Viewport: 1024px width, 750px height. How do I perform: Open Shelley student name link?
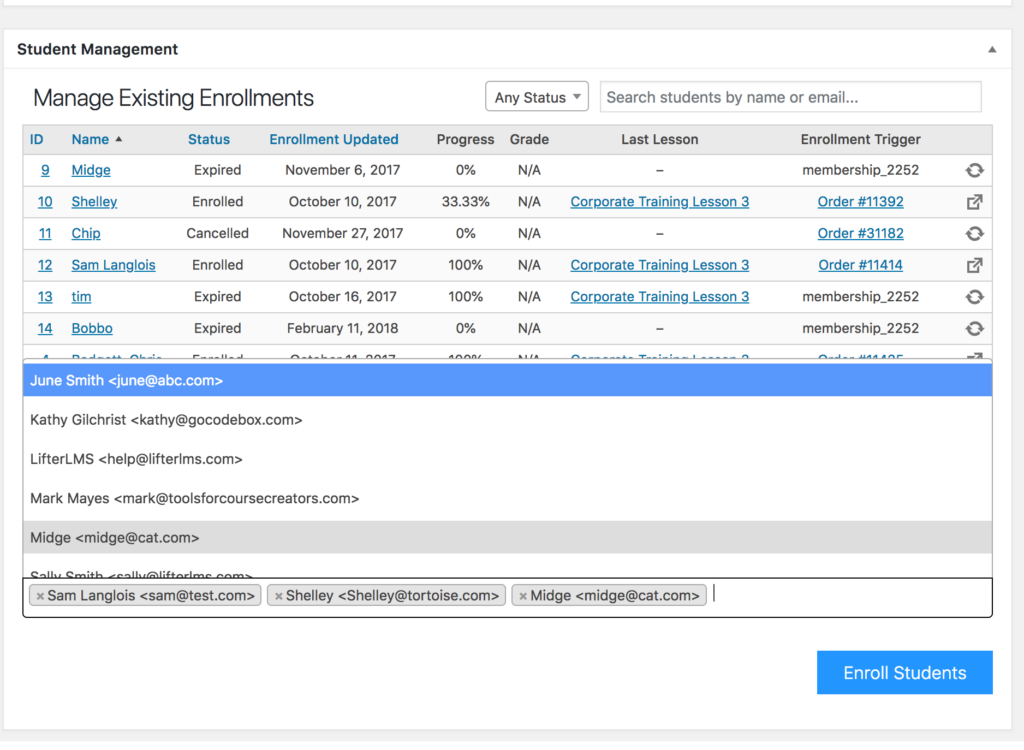[x=94, y=202]
